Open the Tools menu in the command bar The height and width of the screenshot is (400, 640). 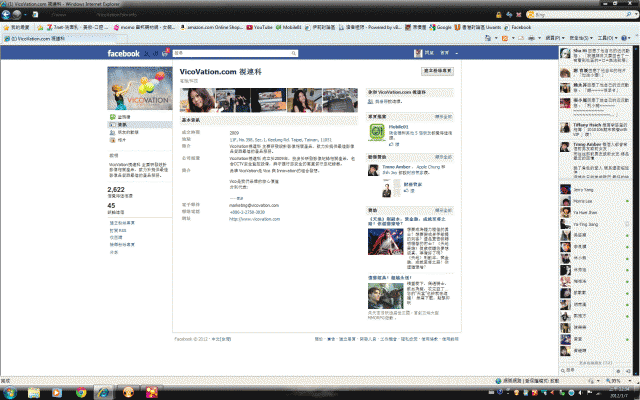[x=607, y=38]
